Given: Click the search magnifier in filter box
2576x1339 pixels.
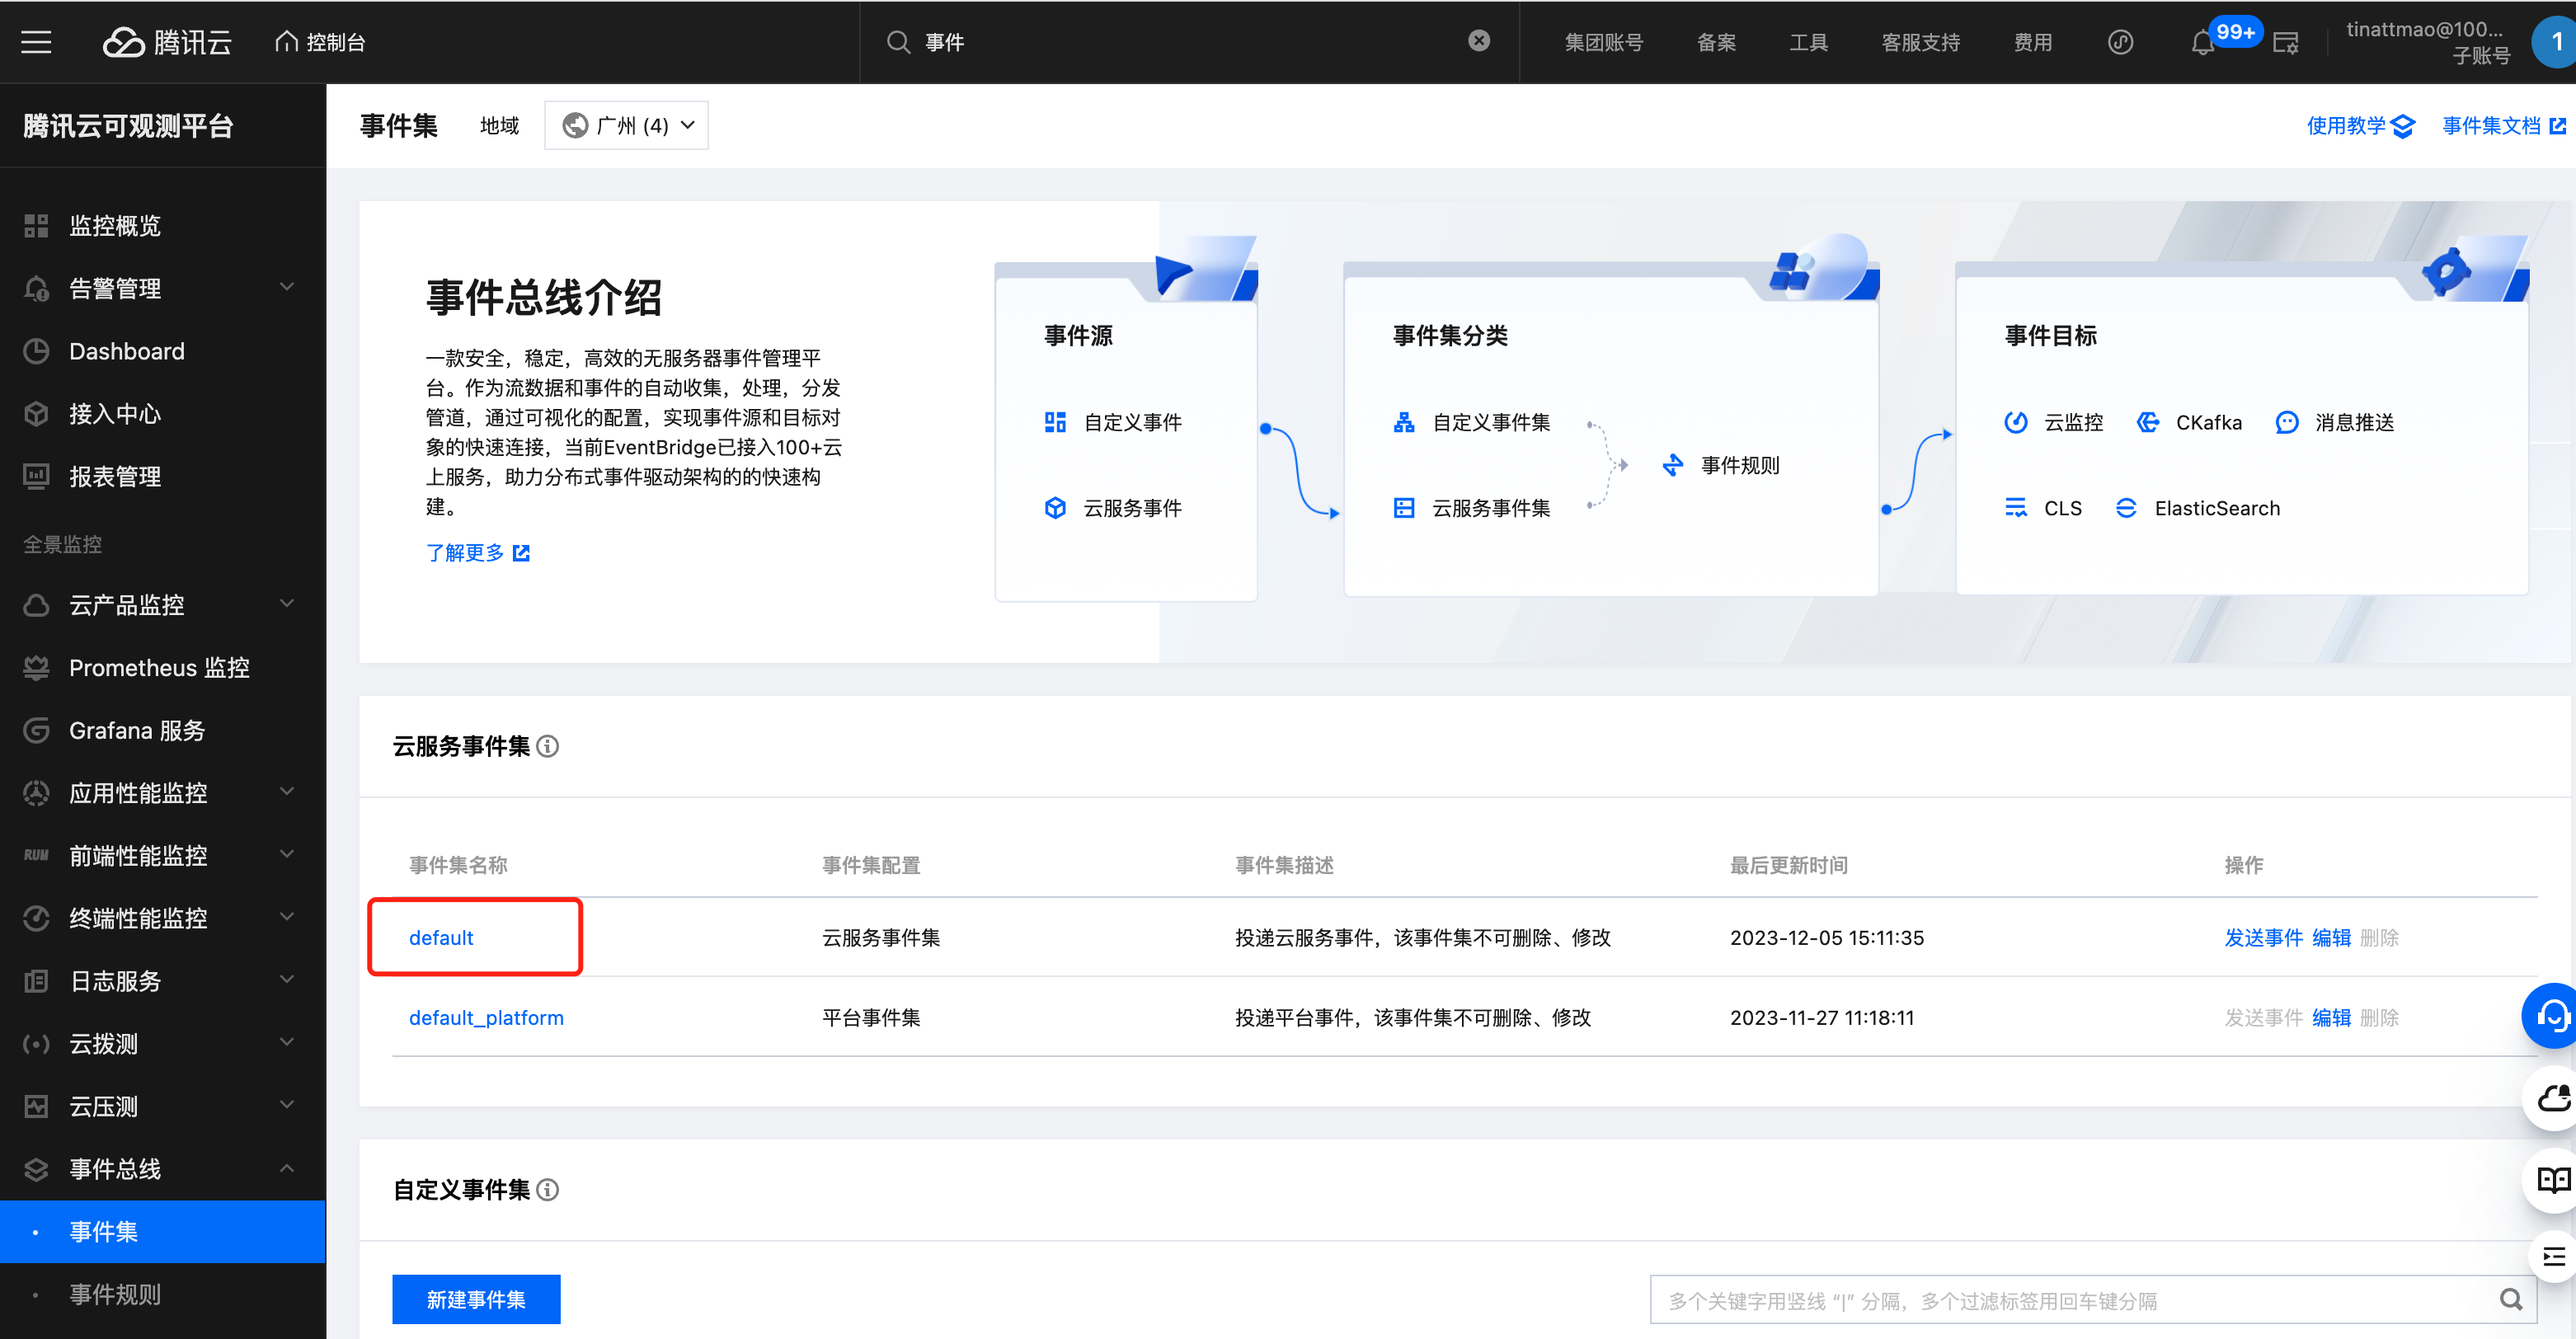Looking at the screenshot, I should tap(2510, 1299).
